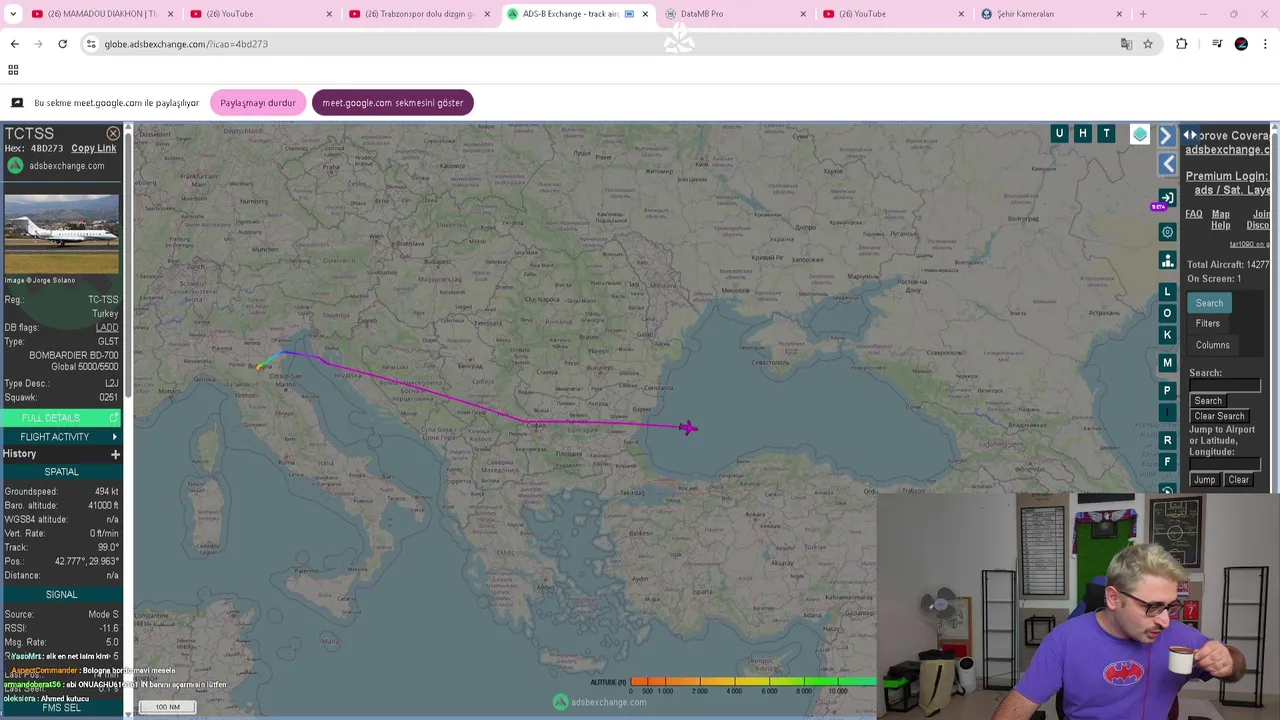Toggle the sidebar width double-arrow icon
The height and width of the screenshot is (720, 1280).
click(1189, 135)
